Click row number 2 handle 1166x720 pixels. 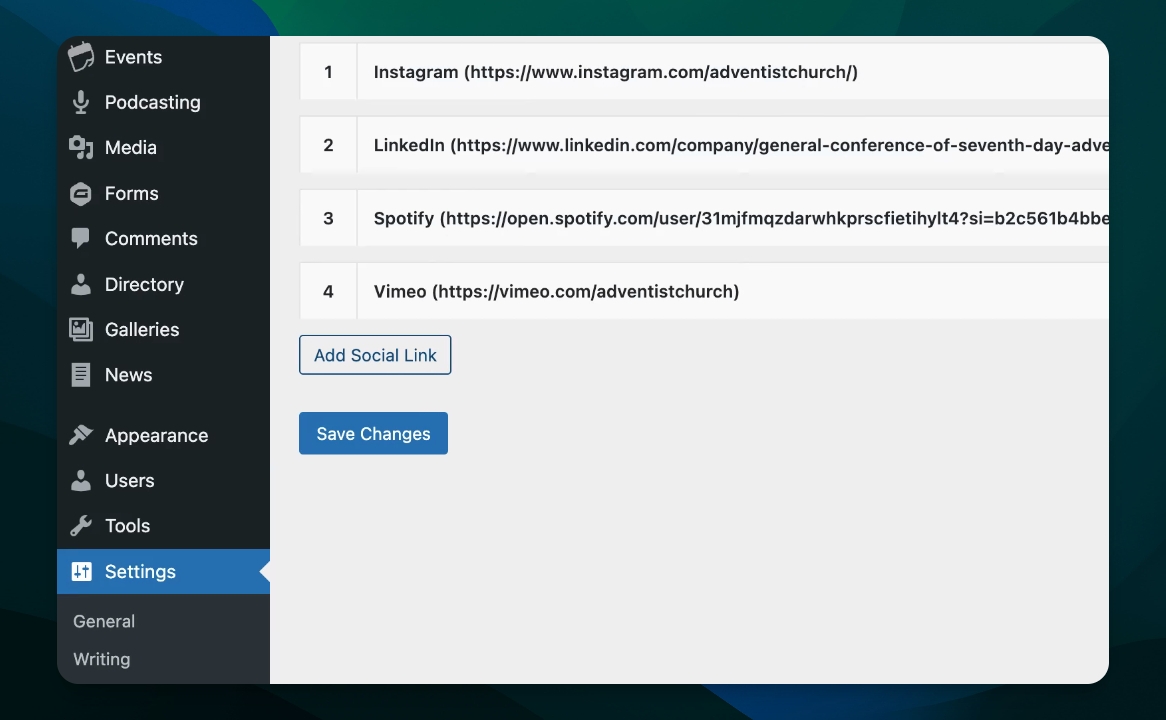(x=328, y=144)
